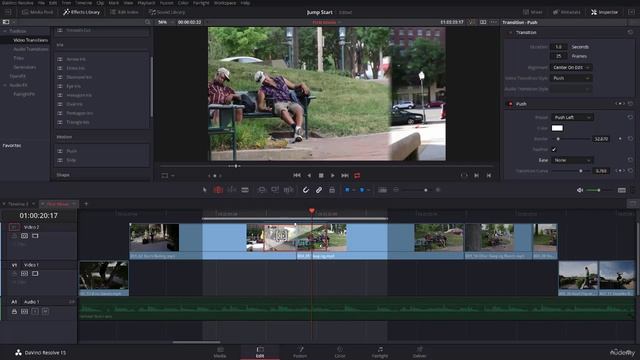
Task: Click the white Color swatch
Action: tap(557, 128)
